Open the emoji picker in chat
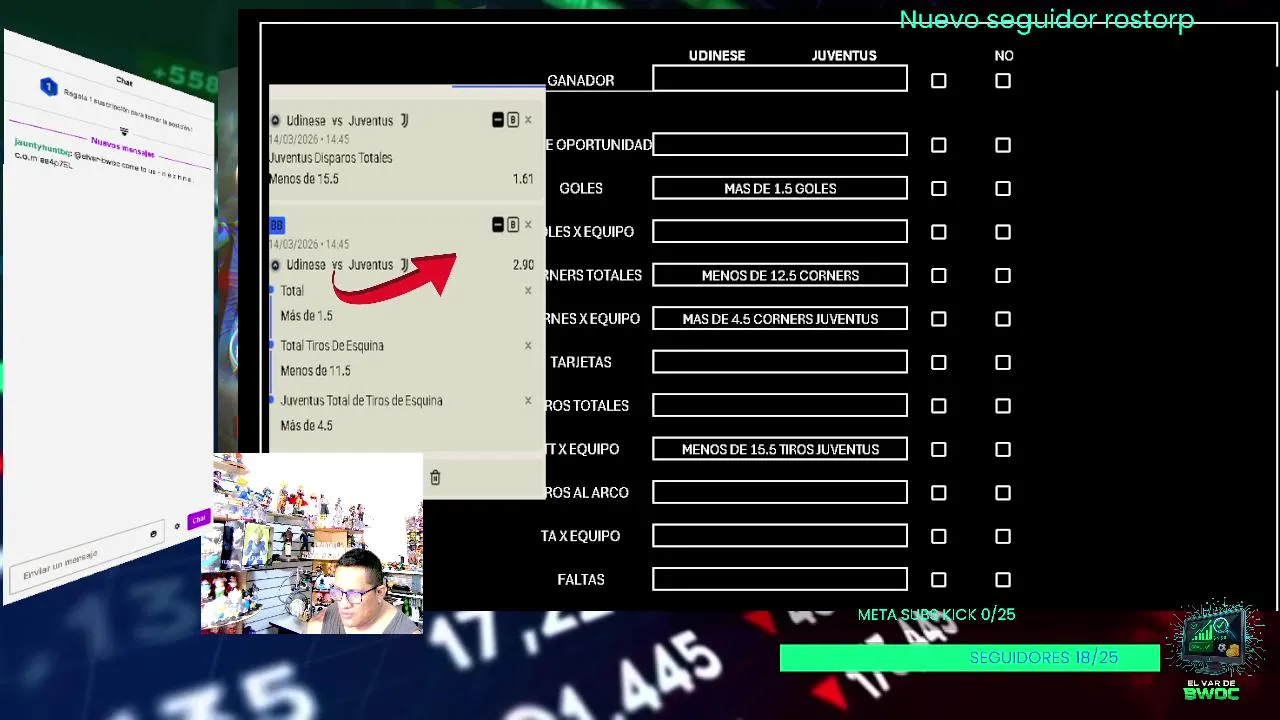The image size is (1280, 720). [x=153, y=534]
